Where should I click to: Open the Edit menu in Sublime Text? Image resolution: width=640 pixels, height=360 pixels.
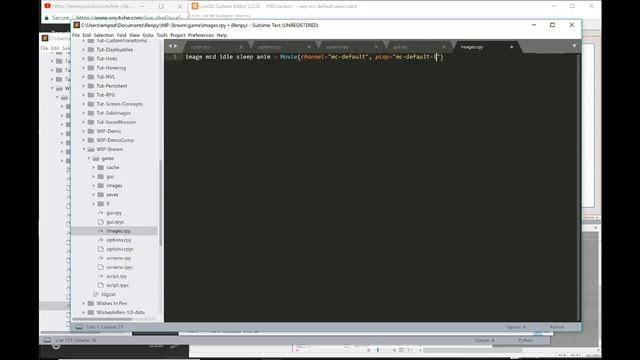coord(87,35)
